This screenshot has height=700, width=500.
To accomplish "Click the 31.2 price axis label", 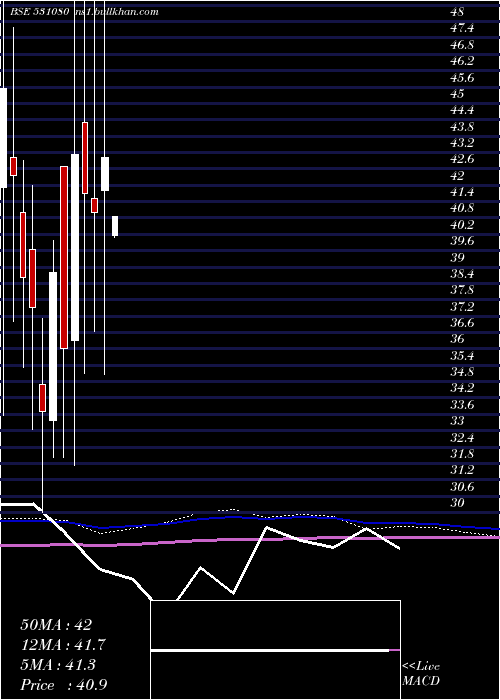I will click(x=462, y=470).
